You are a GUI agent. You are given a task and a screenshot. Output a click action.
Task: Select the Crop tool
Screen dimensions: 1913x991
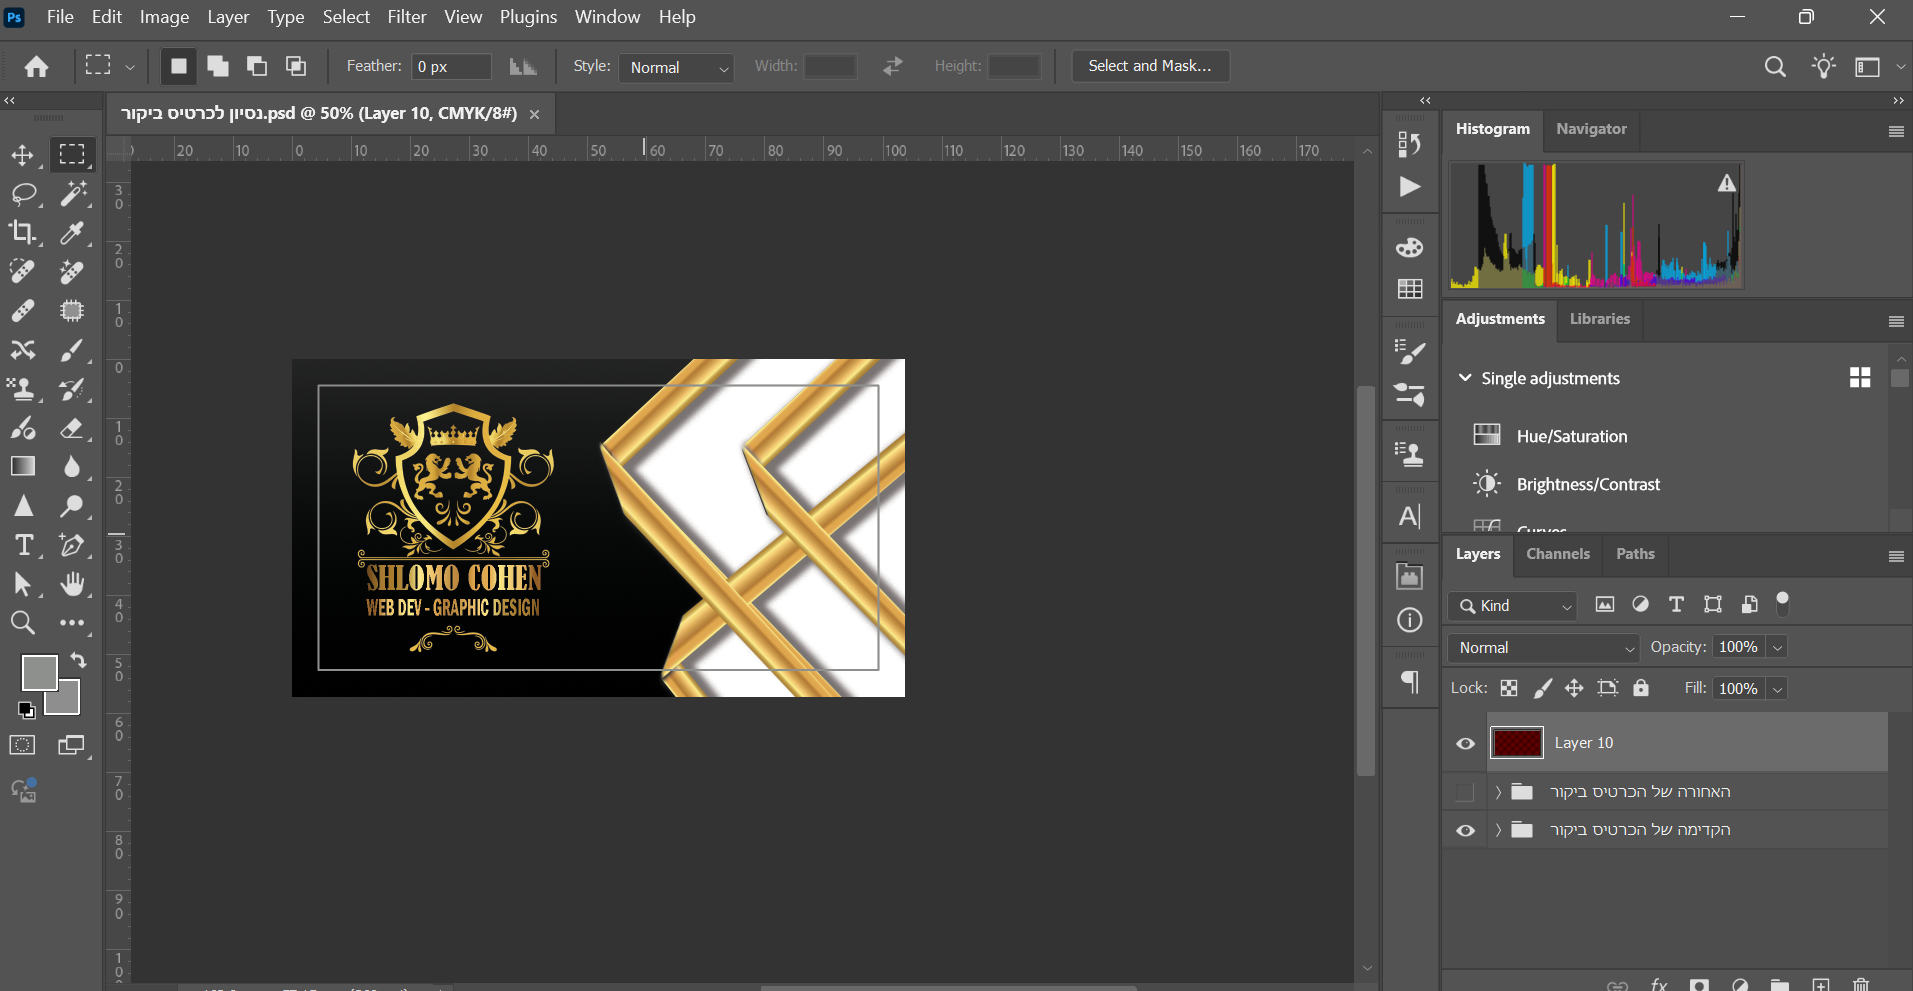[22, 233]
